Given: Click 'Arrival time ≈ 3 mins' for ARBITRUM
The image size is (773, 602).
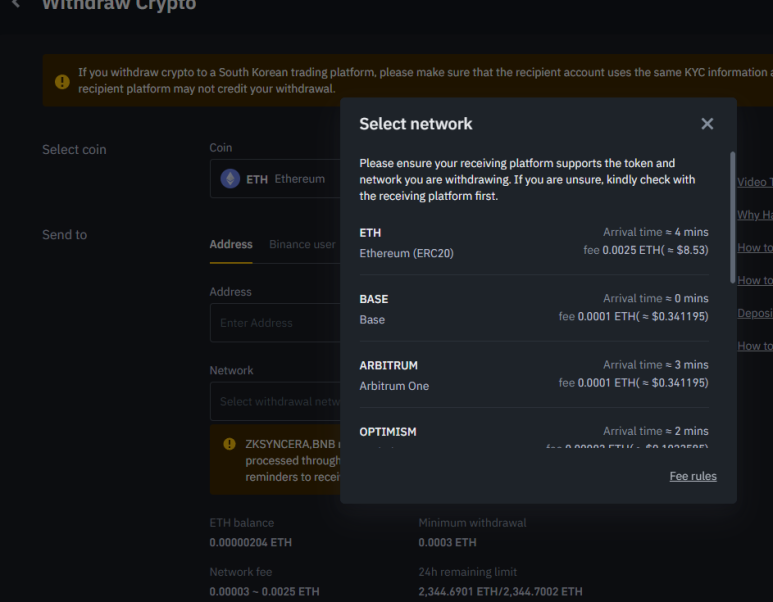Looking at the screenshot, I should (x=656, y=365).
